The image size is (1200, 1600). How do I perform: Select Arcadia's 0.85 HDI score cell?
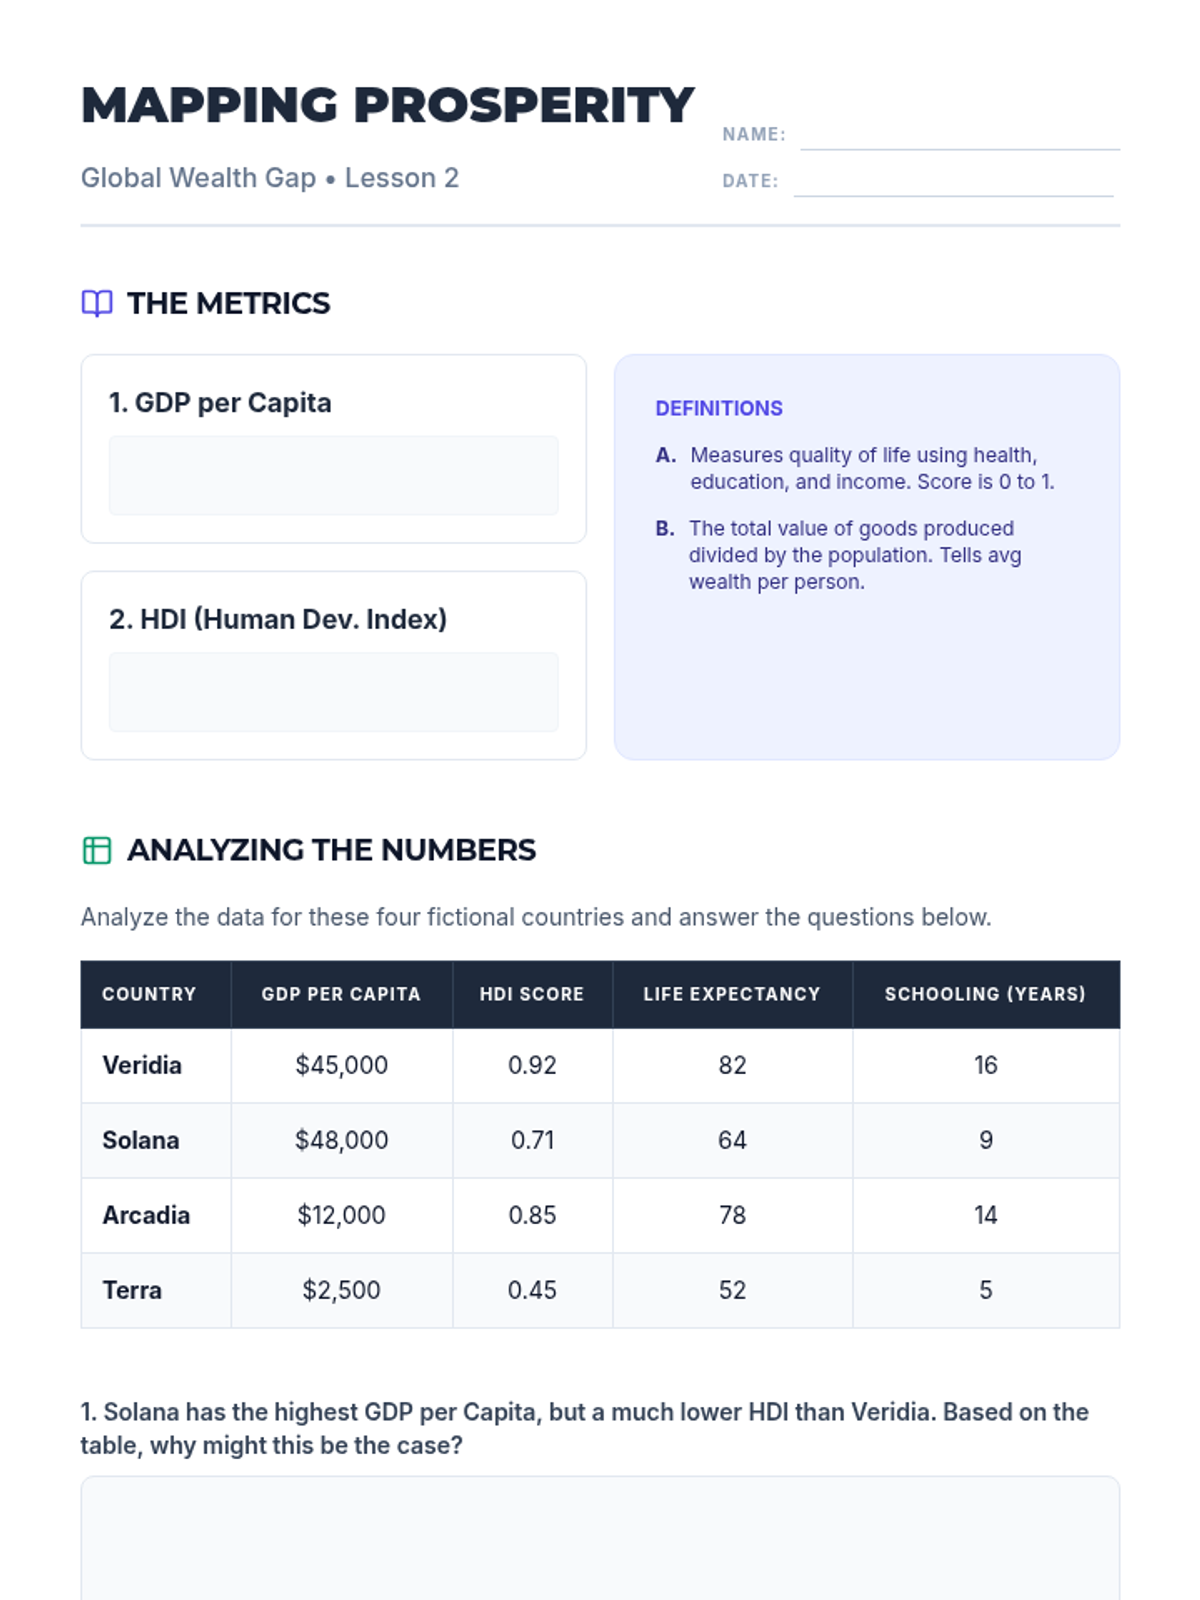(532, 1215)
